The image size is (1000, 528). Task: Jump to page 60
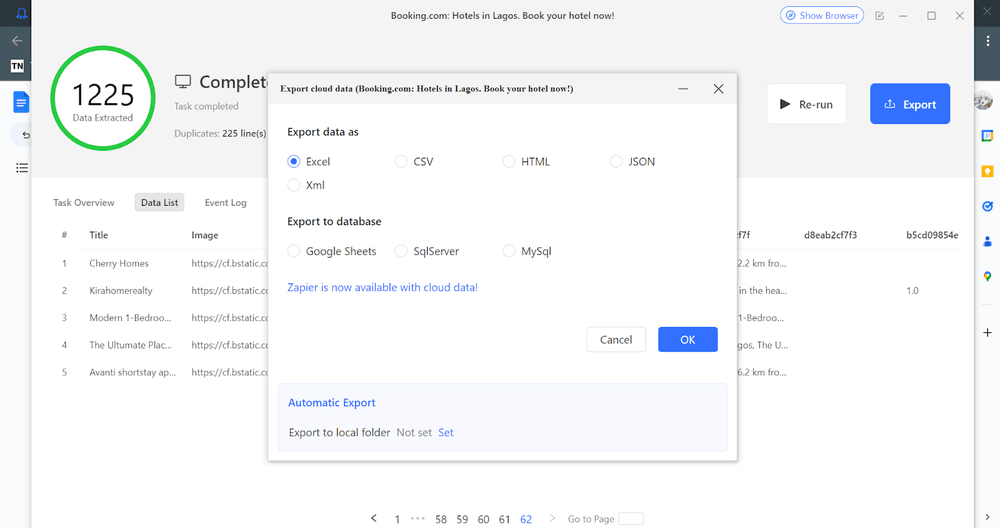click(x=483, y=519)
